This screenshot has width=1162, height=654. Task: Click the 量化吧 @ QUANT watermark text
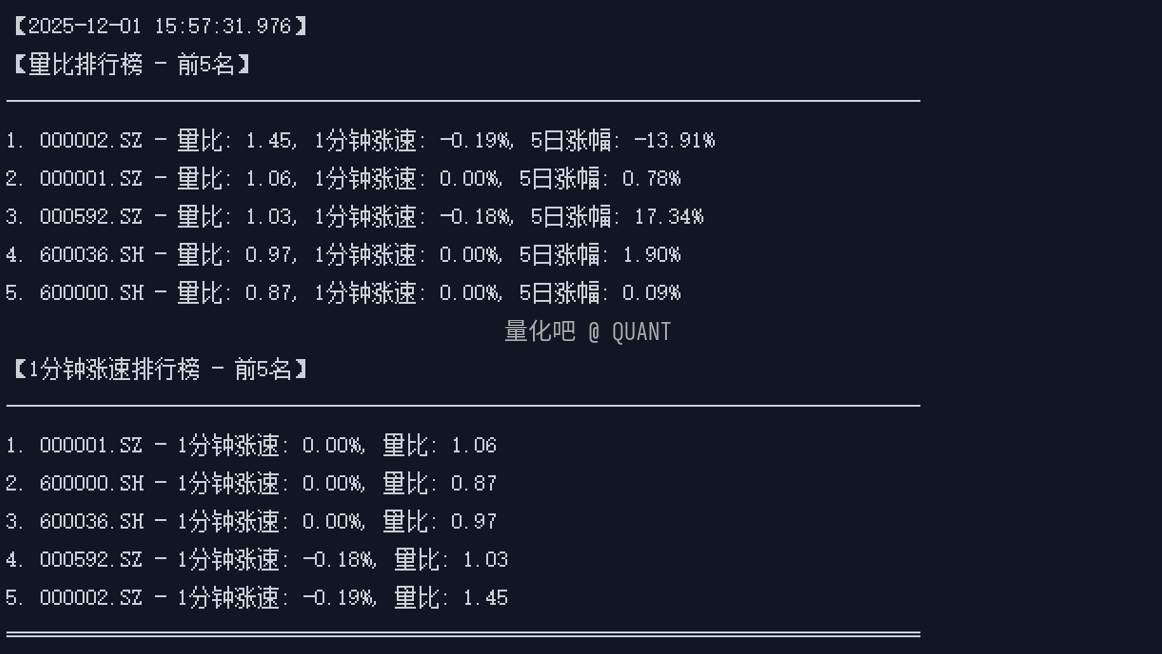click(x=588, y=332)
